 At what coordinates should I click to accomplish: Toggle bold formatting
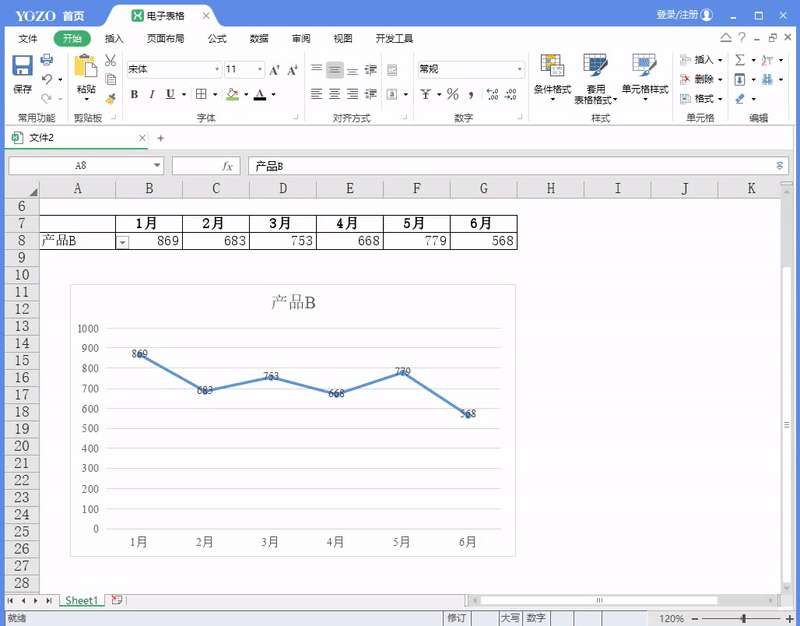(133, 94)
